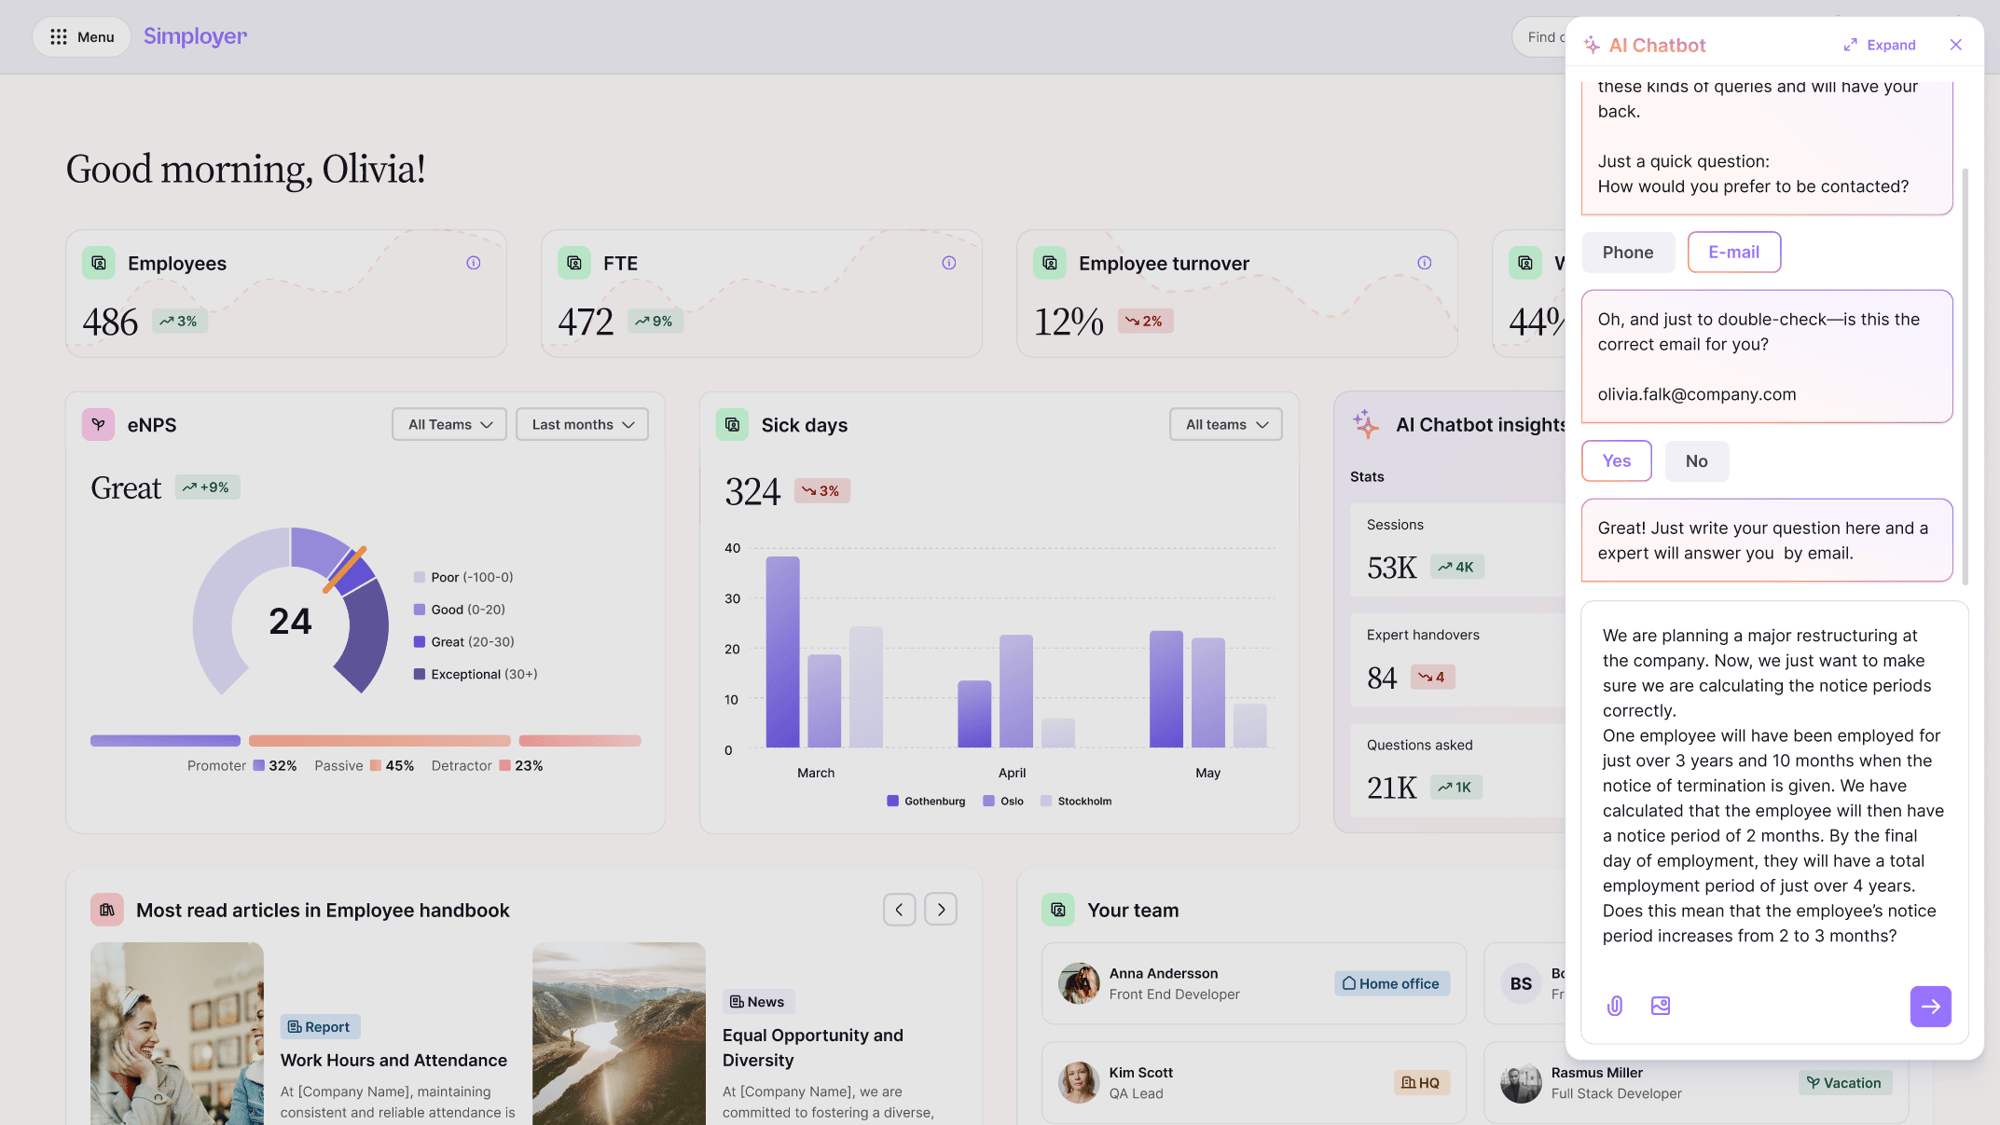Open the Last months dropdown
2000x1125 pixels.
(x=582, y=424)
